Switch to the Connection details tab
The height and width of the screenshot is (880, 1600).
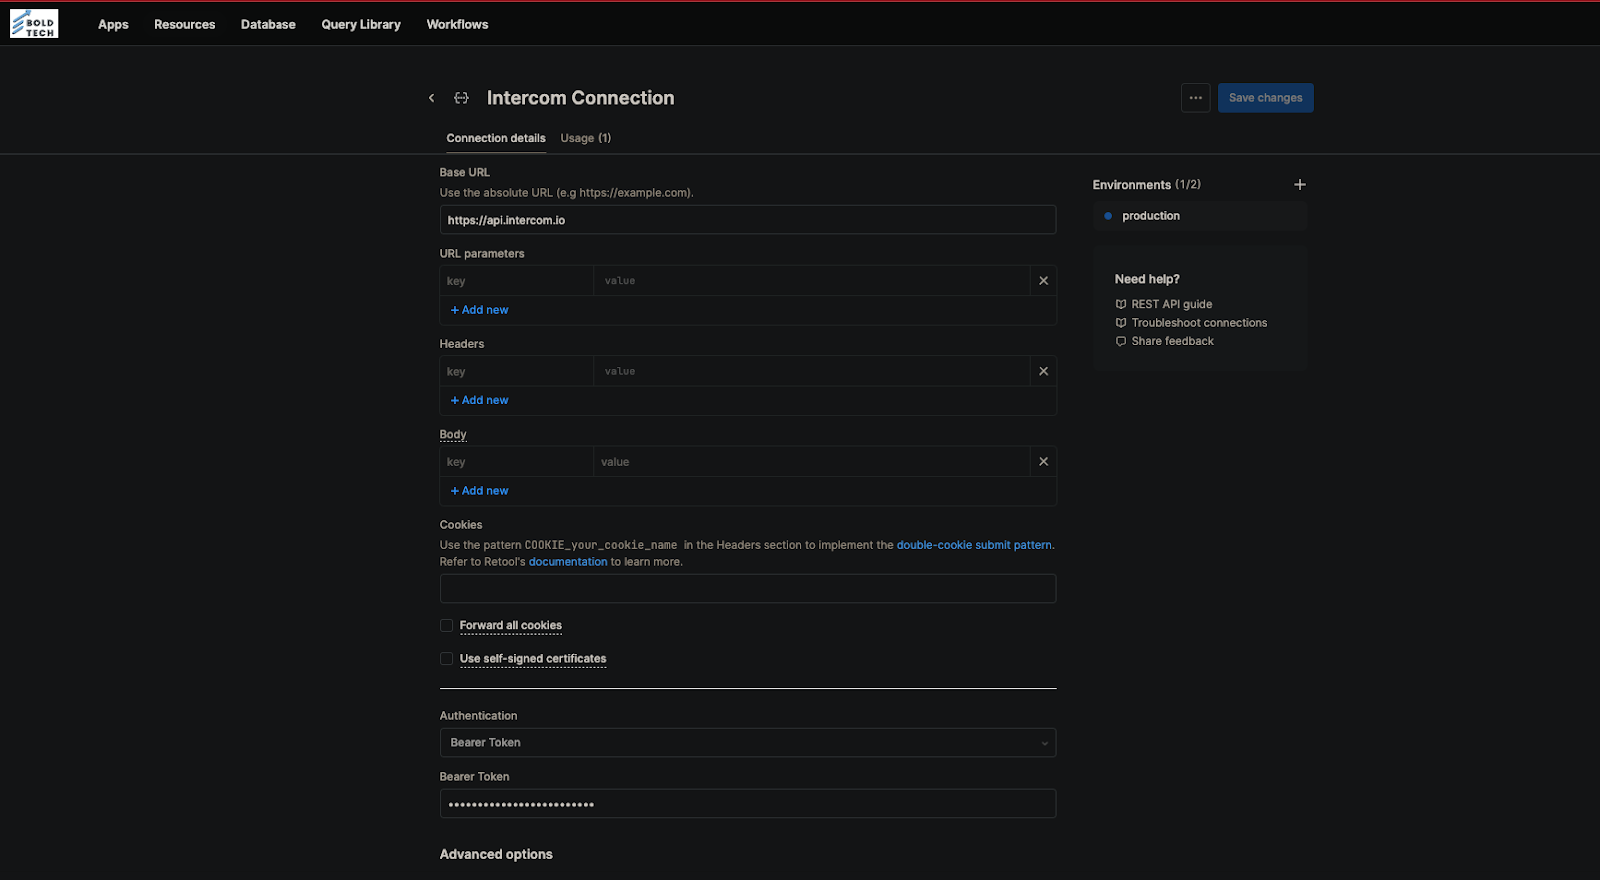click(496, 138)
